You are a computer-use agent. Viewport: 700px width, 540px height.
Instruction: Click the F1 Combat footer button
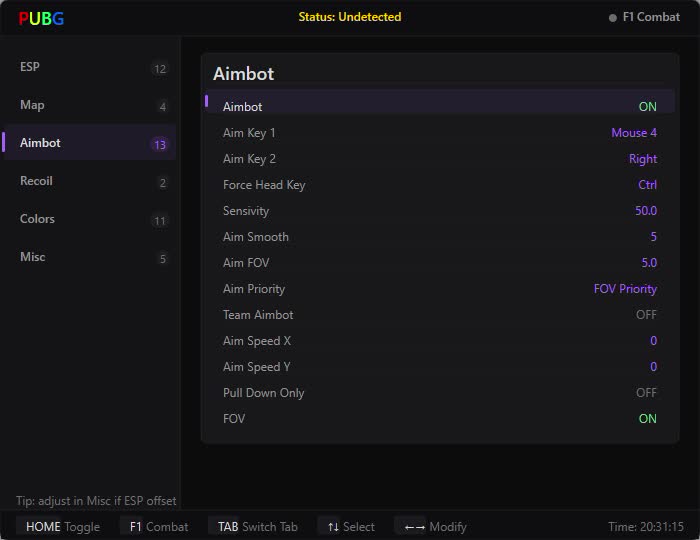tap(159, 527)
